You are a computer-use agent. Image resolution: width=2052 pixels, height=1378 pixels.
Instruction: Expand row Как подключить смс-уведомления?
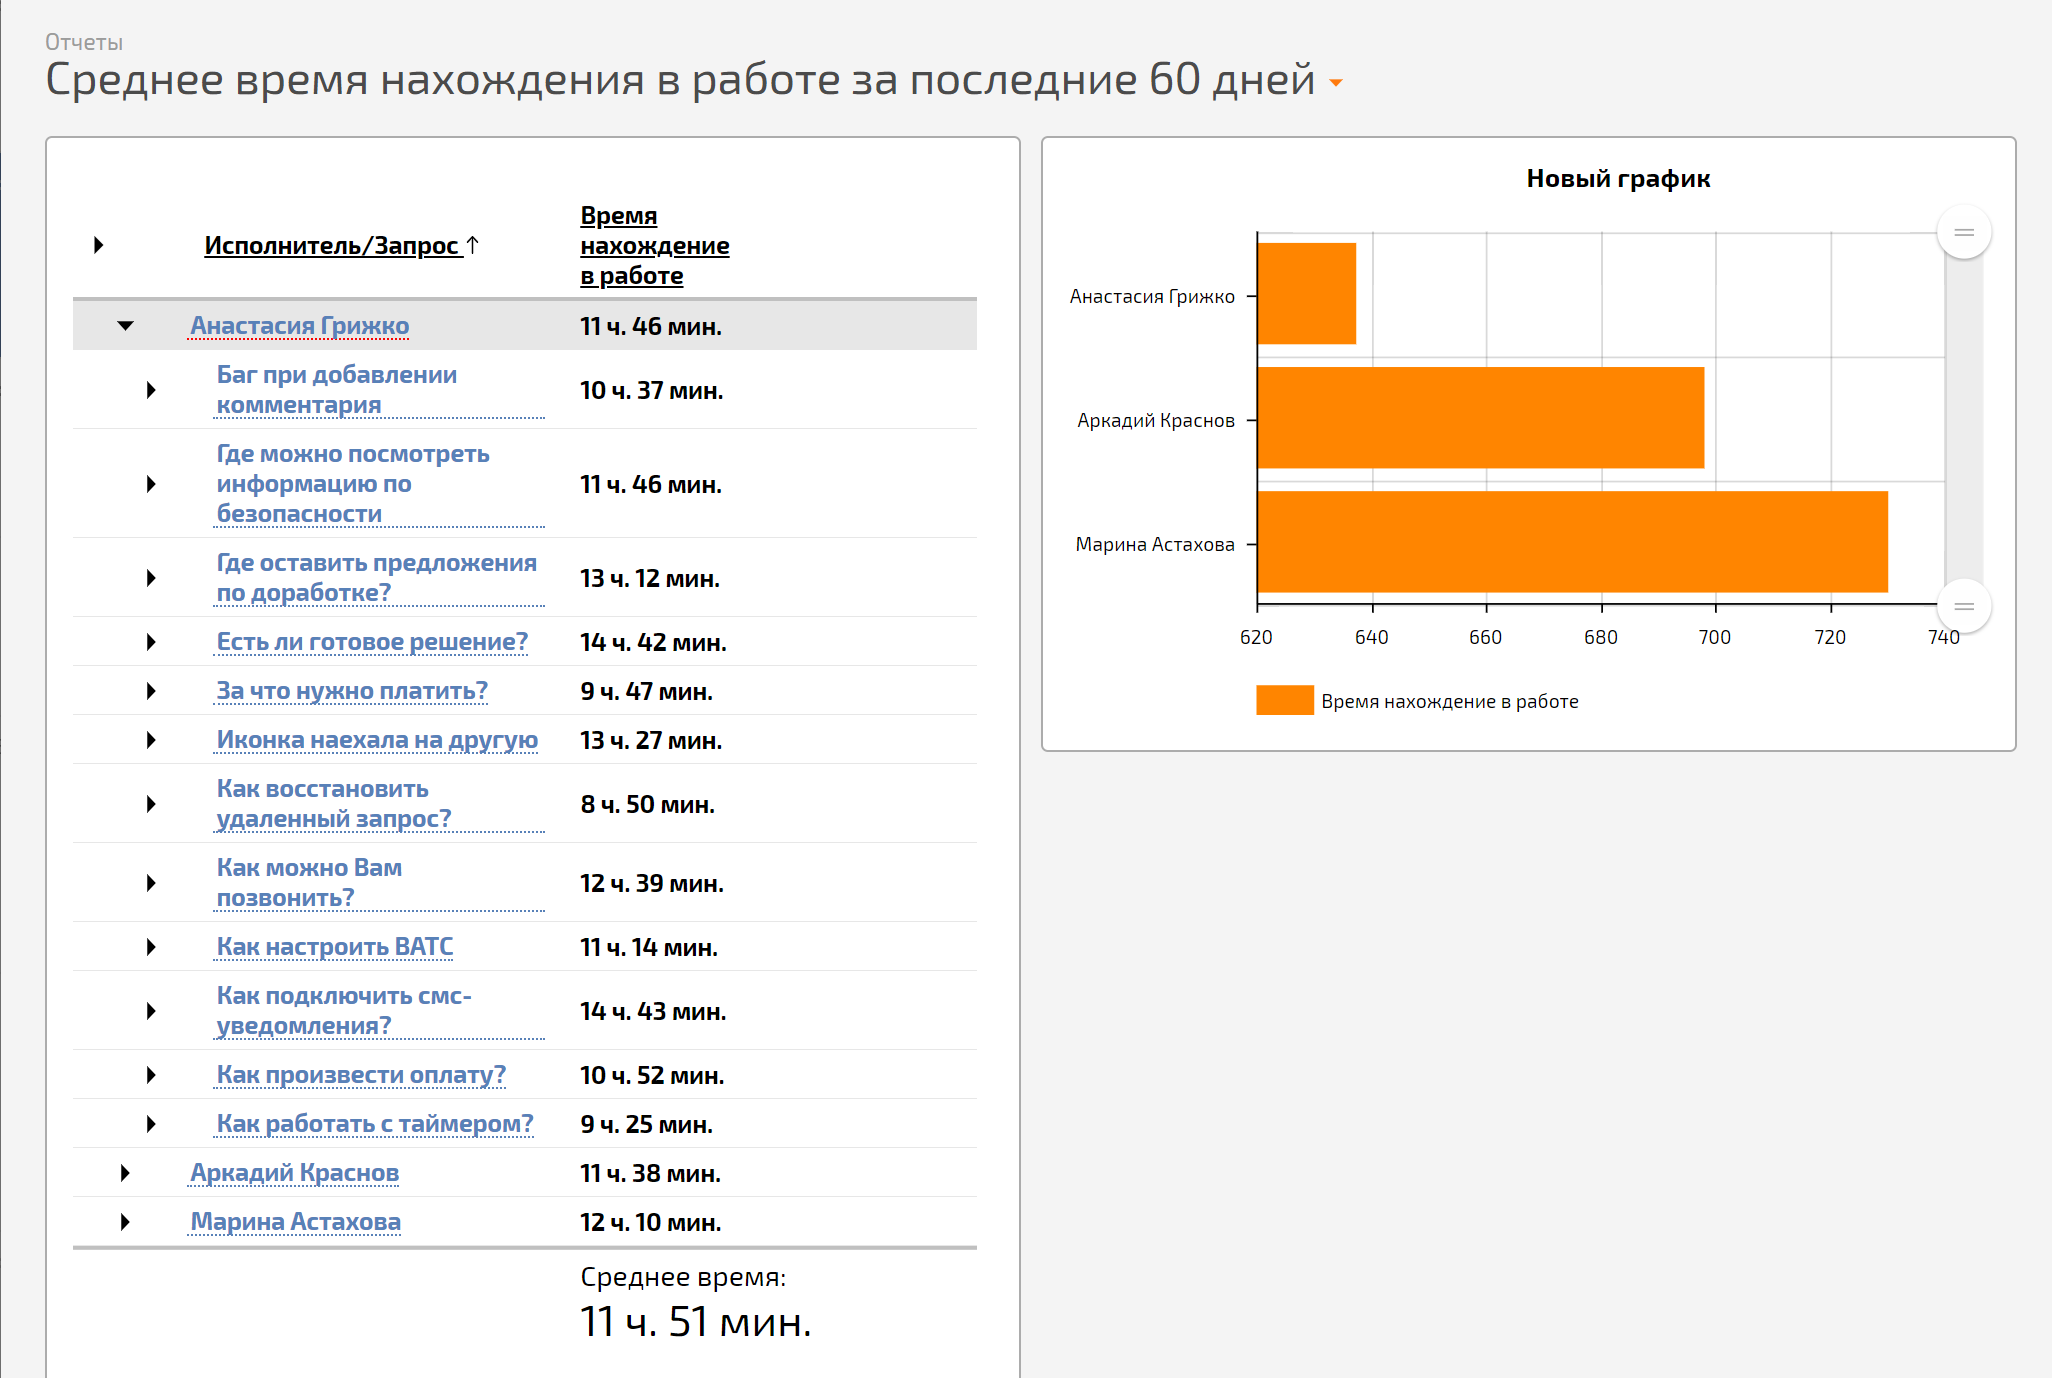coord(151,1011)
